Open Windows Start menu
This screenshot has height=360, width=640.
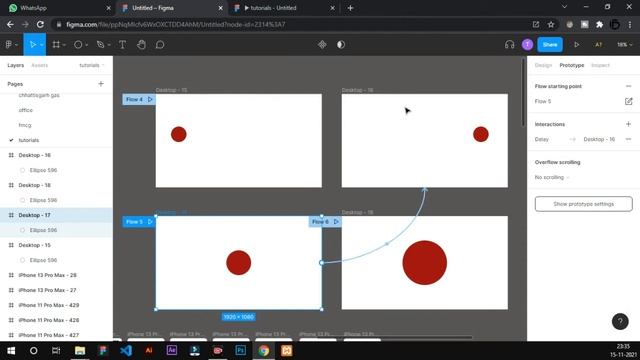click(x=11, y=351)
